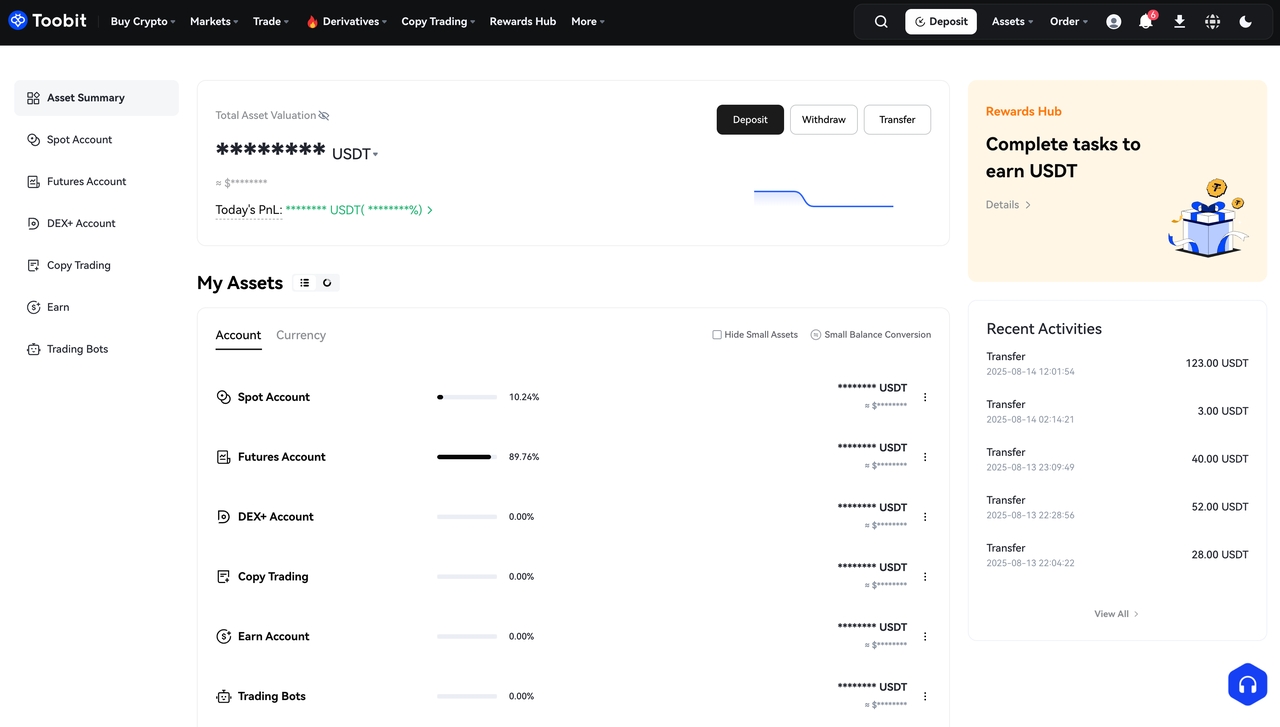Click the DEX+ Account 0.00% progress bar

point(467,517)
